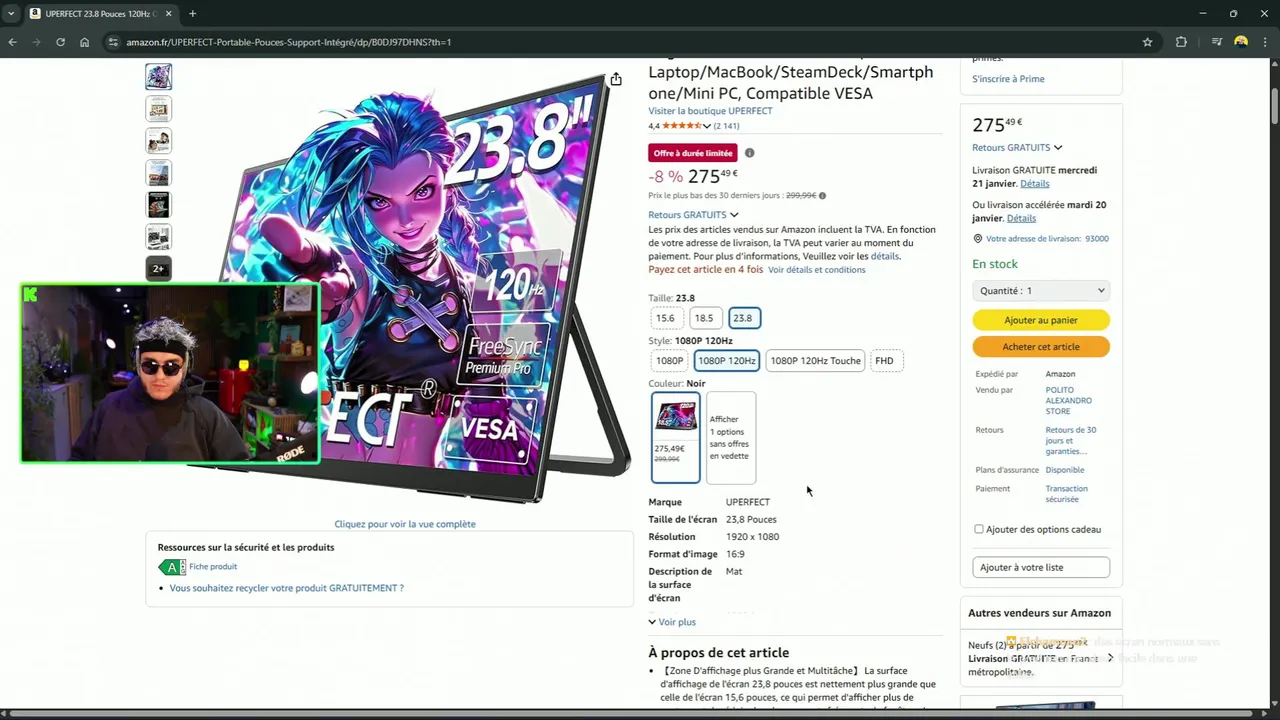Open the 2+ more images thumbnail

(x=158, y=268)
